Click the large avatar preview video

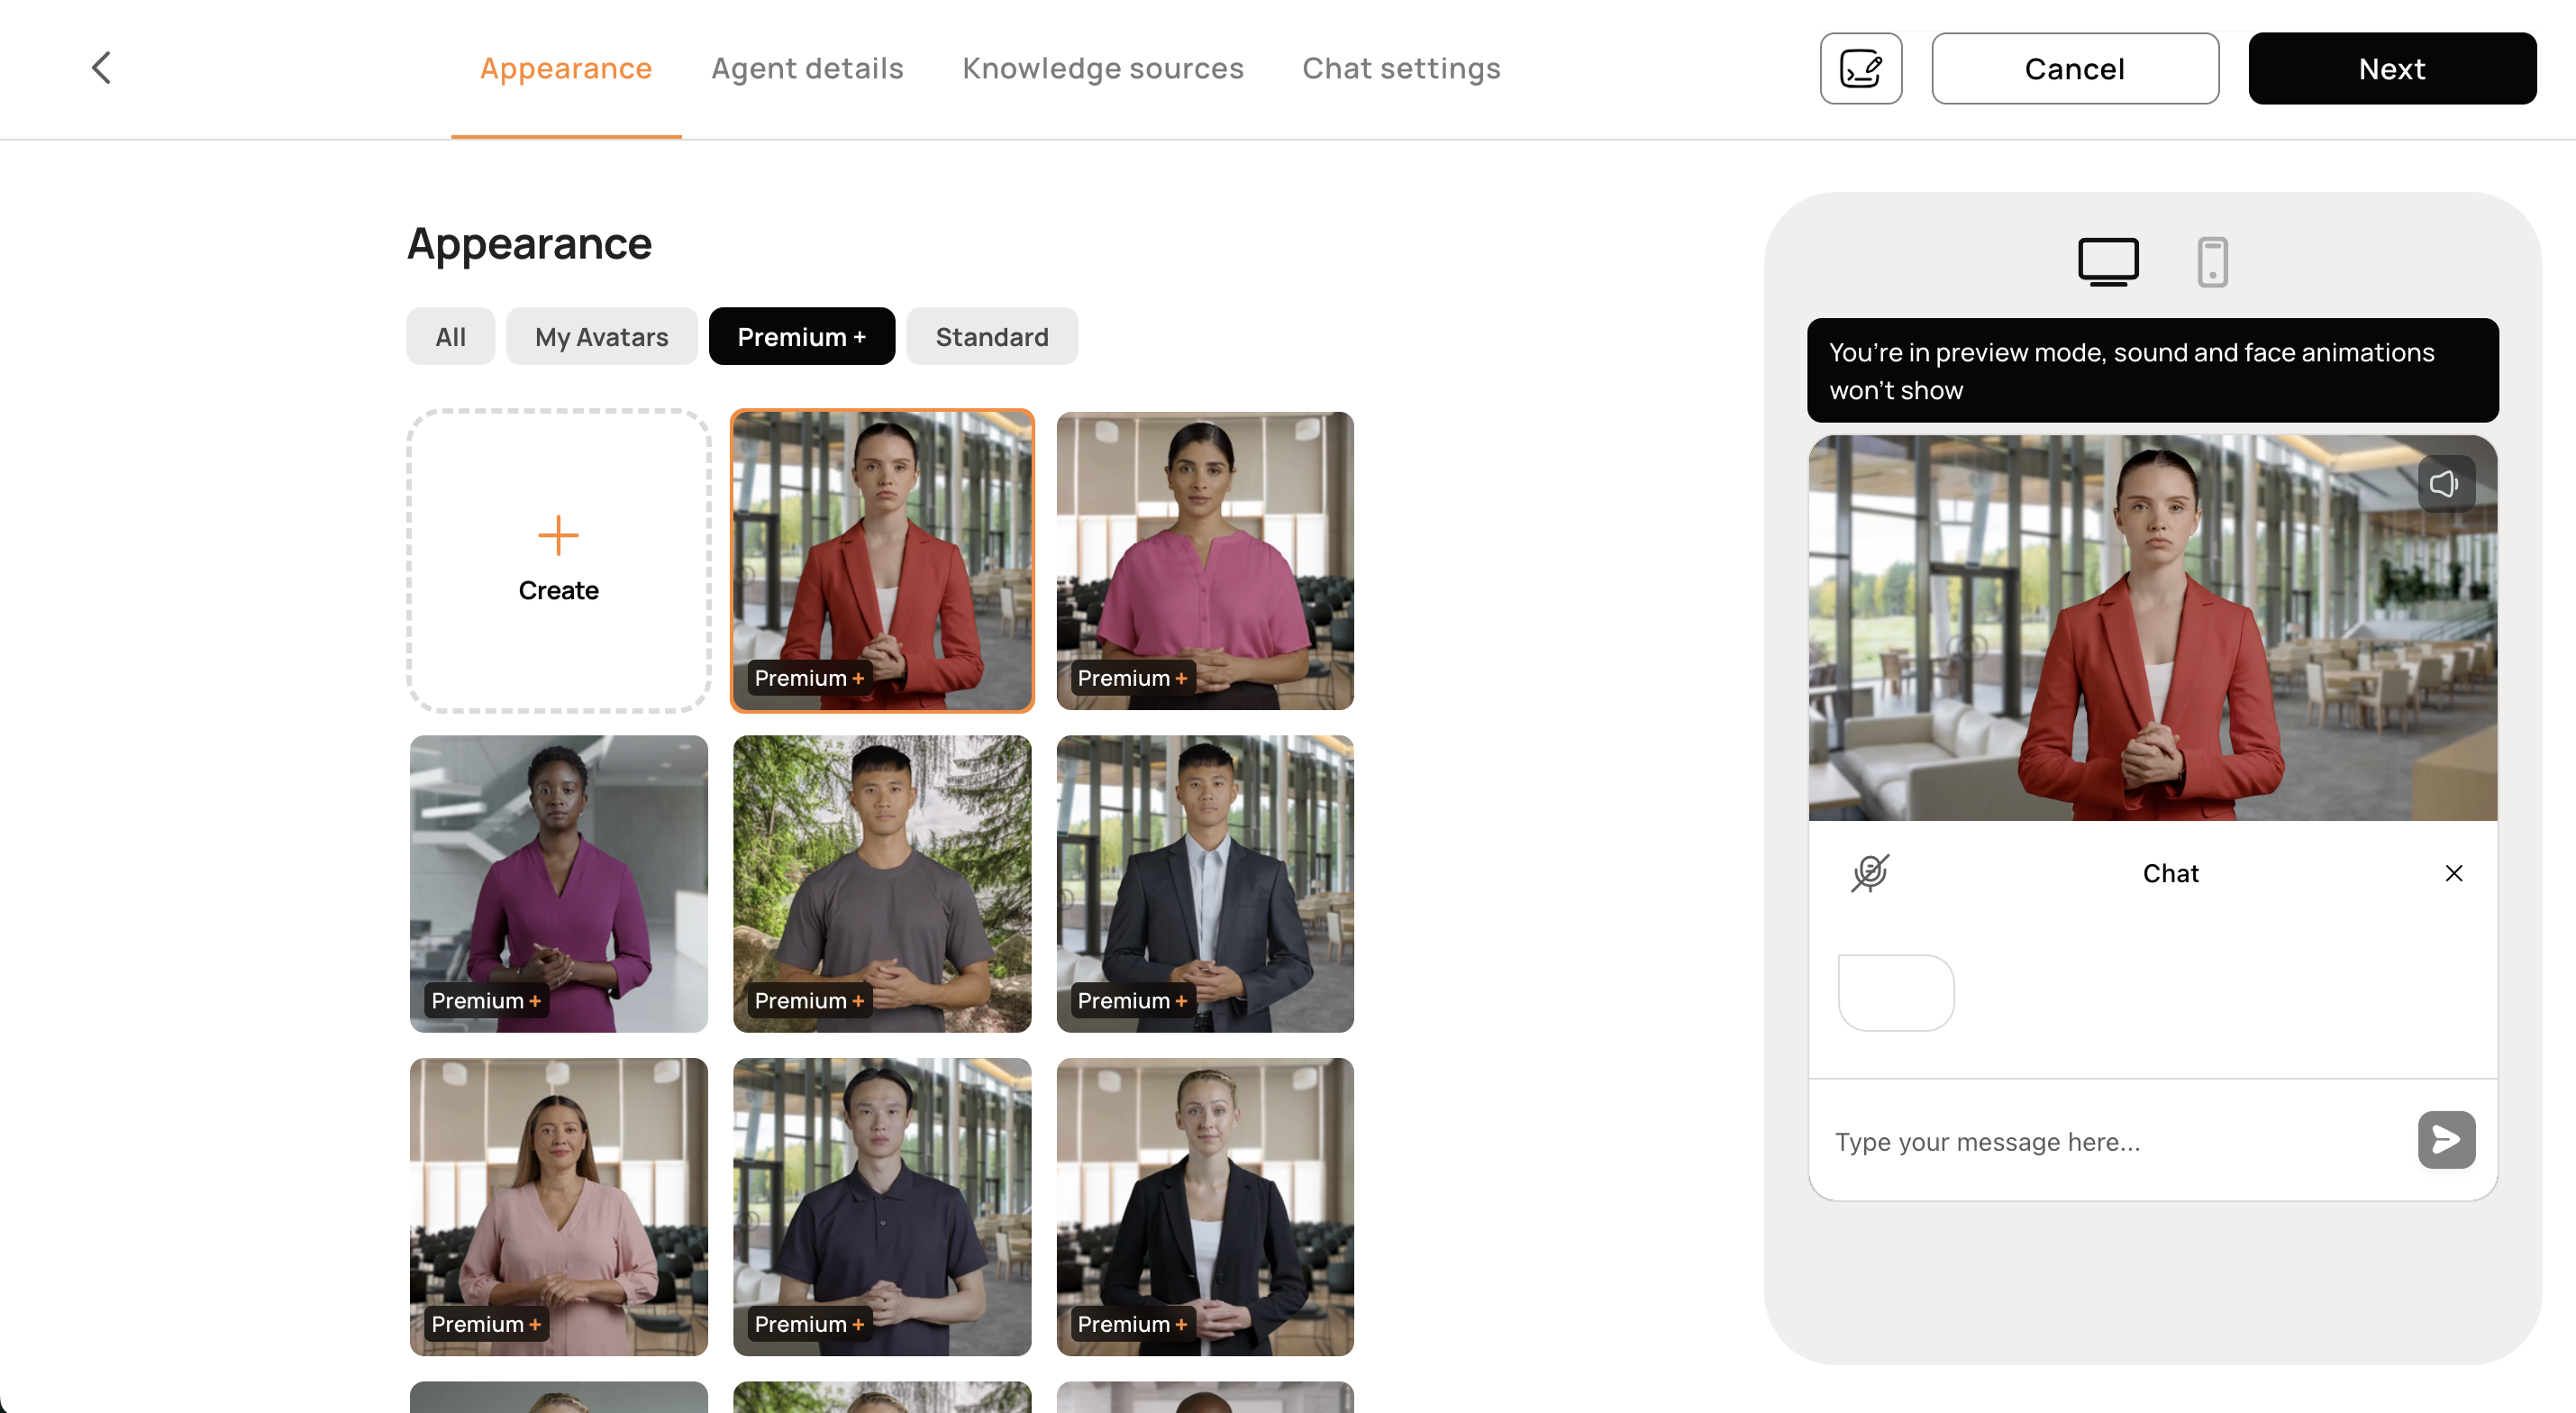click(x=2152, y=628)
